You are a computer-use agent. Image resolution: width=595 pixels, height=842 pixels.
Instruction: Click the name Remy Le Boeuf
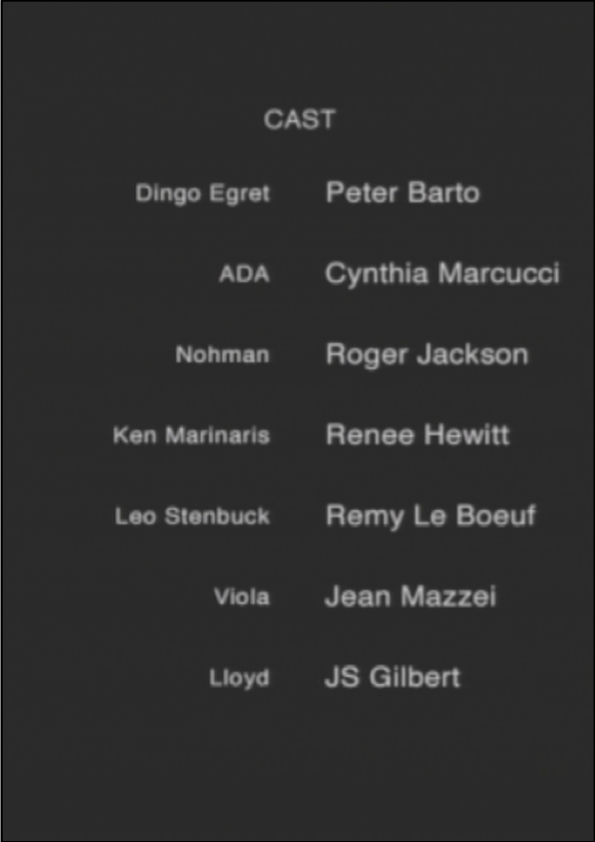[431, 516]
